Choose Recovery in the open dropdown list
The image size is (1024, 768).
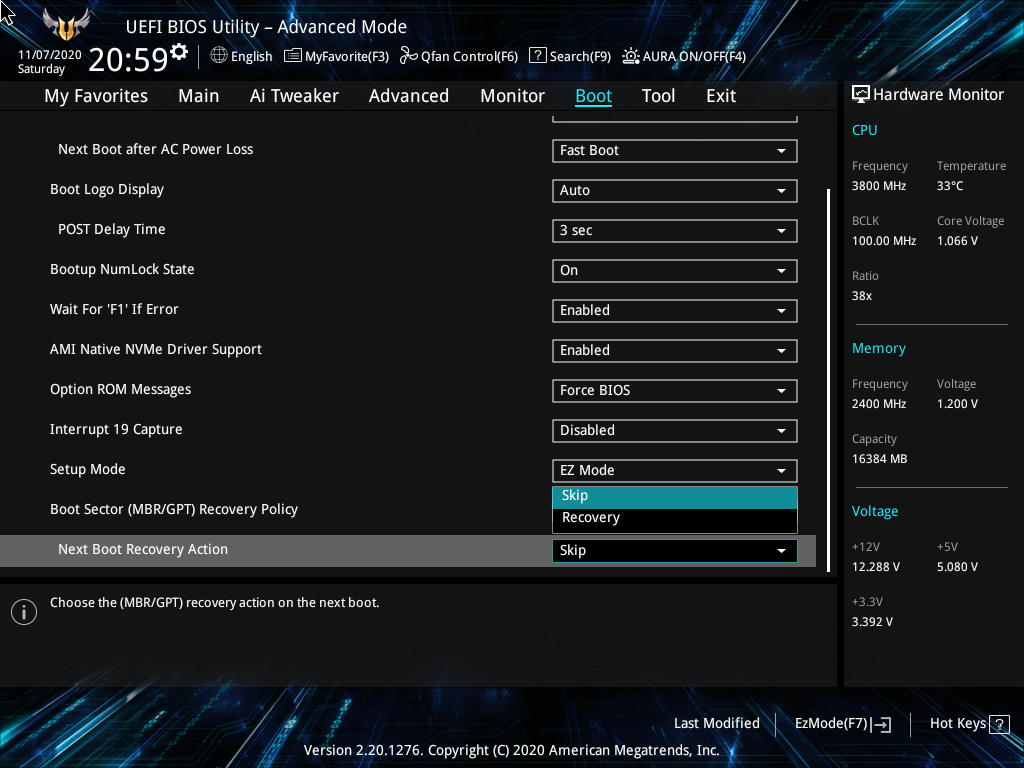(x=675, y=518)
